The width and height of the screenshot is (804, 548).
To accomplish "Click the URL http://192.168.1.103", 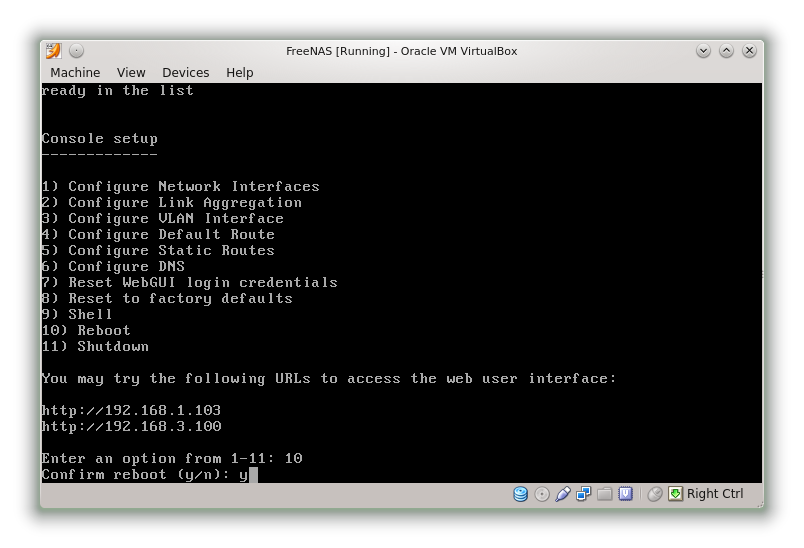I will (131, 410).
